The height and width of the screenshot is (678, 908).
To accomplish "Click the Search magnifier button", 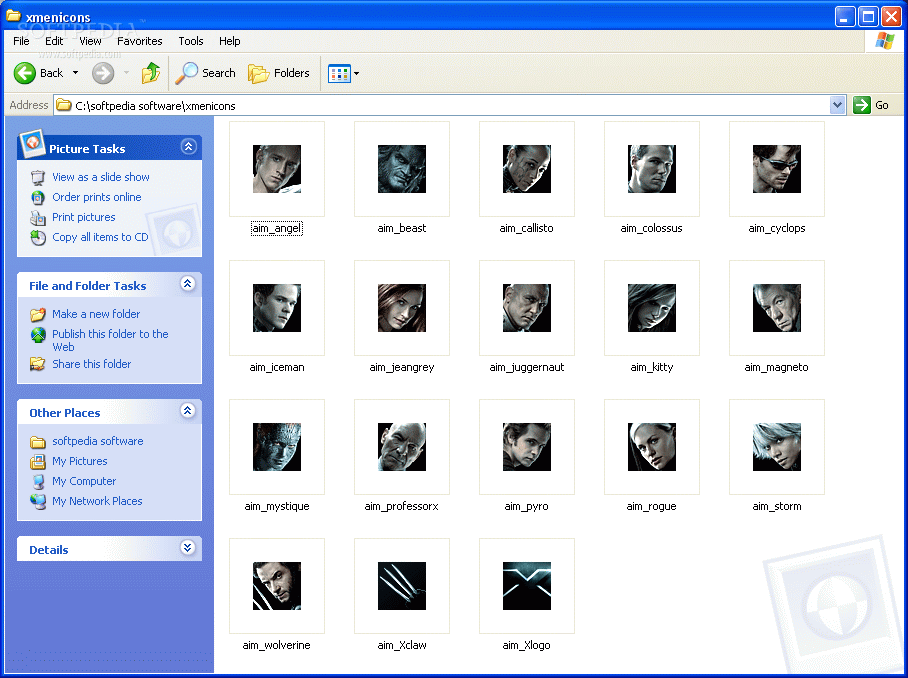I will point(206,73).
